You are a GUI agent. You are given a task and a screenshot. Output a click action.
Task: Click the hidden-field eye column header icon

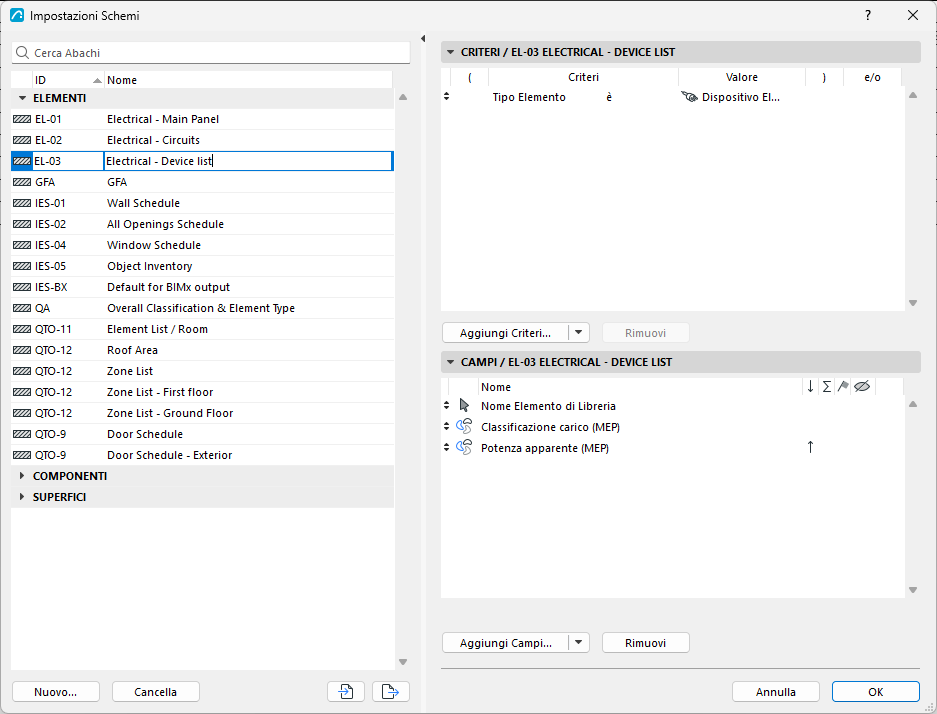[x=862, y=387]
